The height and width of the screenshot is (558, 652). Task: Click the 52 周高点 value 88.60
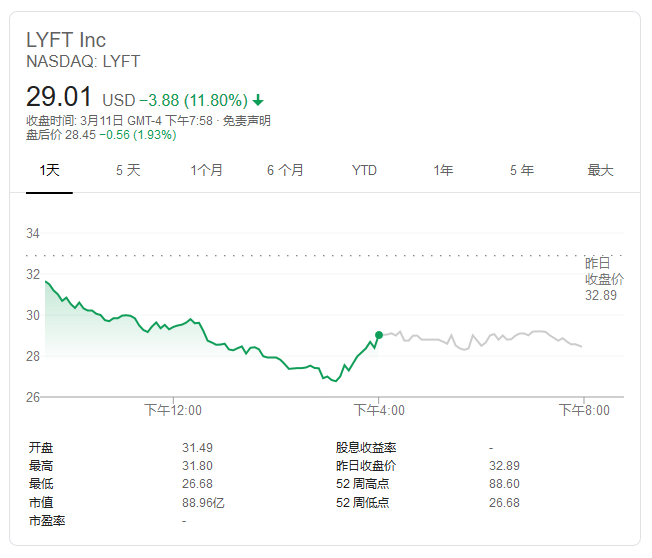click(503, 484)
